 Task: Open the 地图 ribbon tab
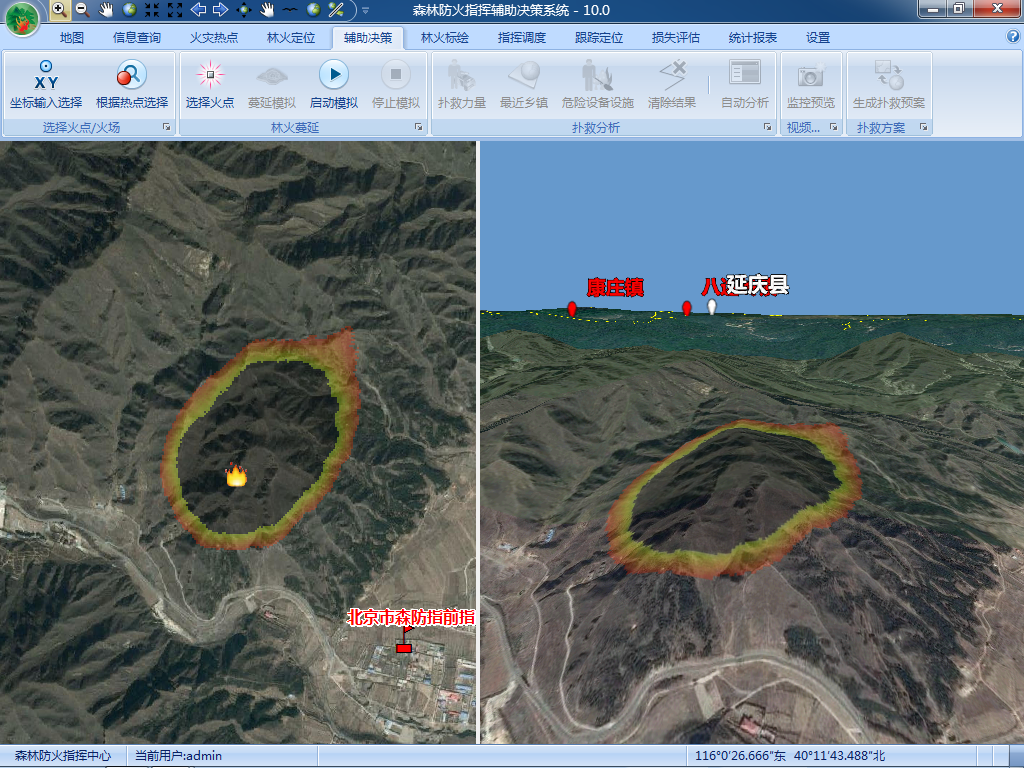(72, 38)
